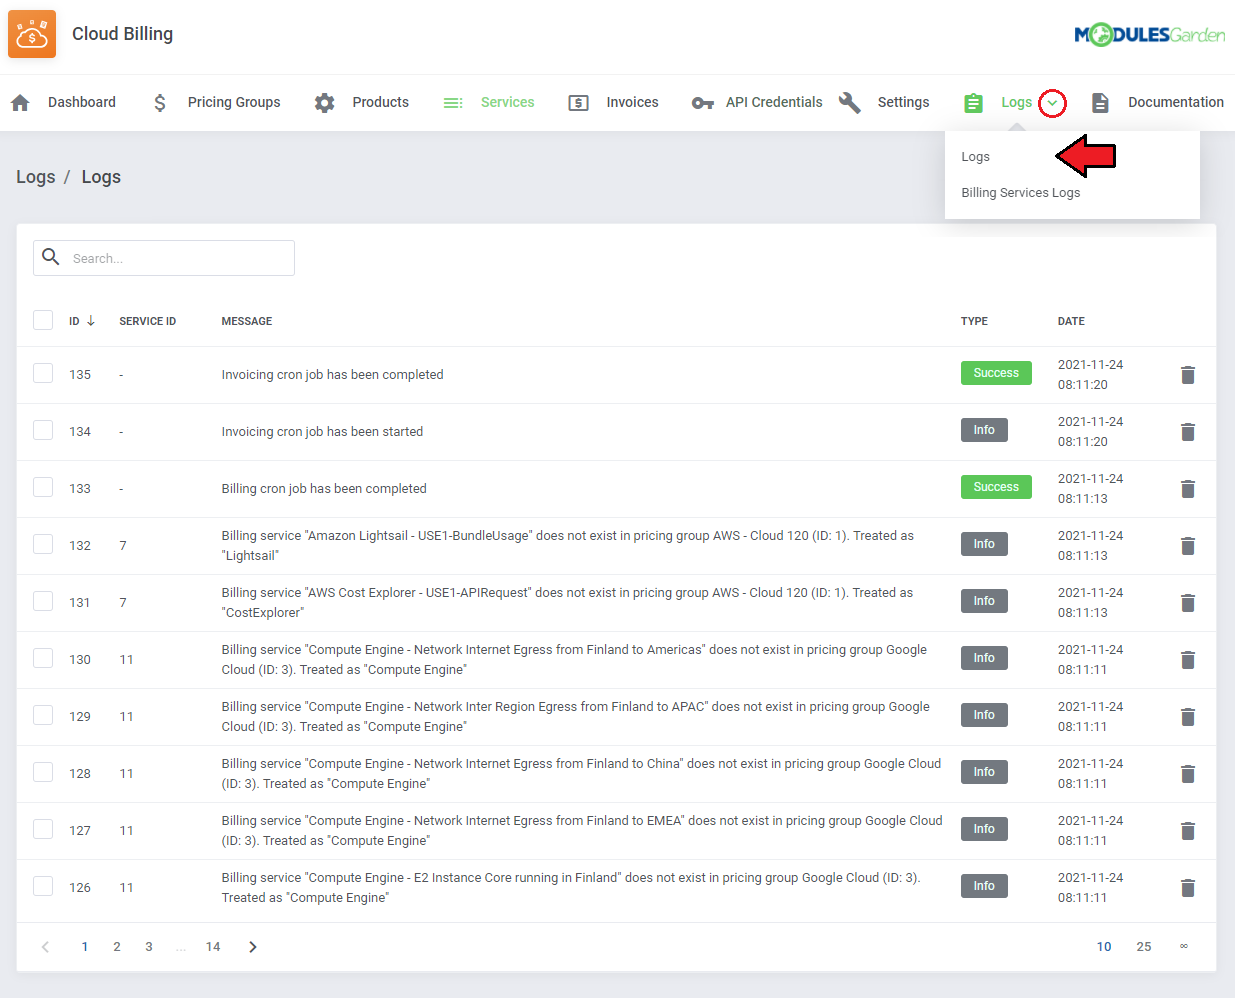Screen dimensions: 1235x998
Task: Check the checkbox for log 130
Action: coord(43,658)
